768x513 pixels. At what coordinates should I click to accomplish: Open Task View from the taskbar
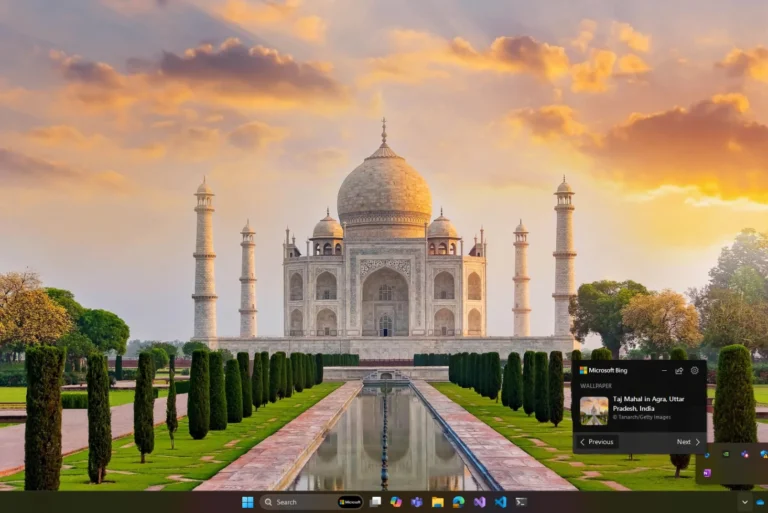(375, 502)
